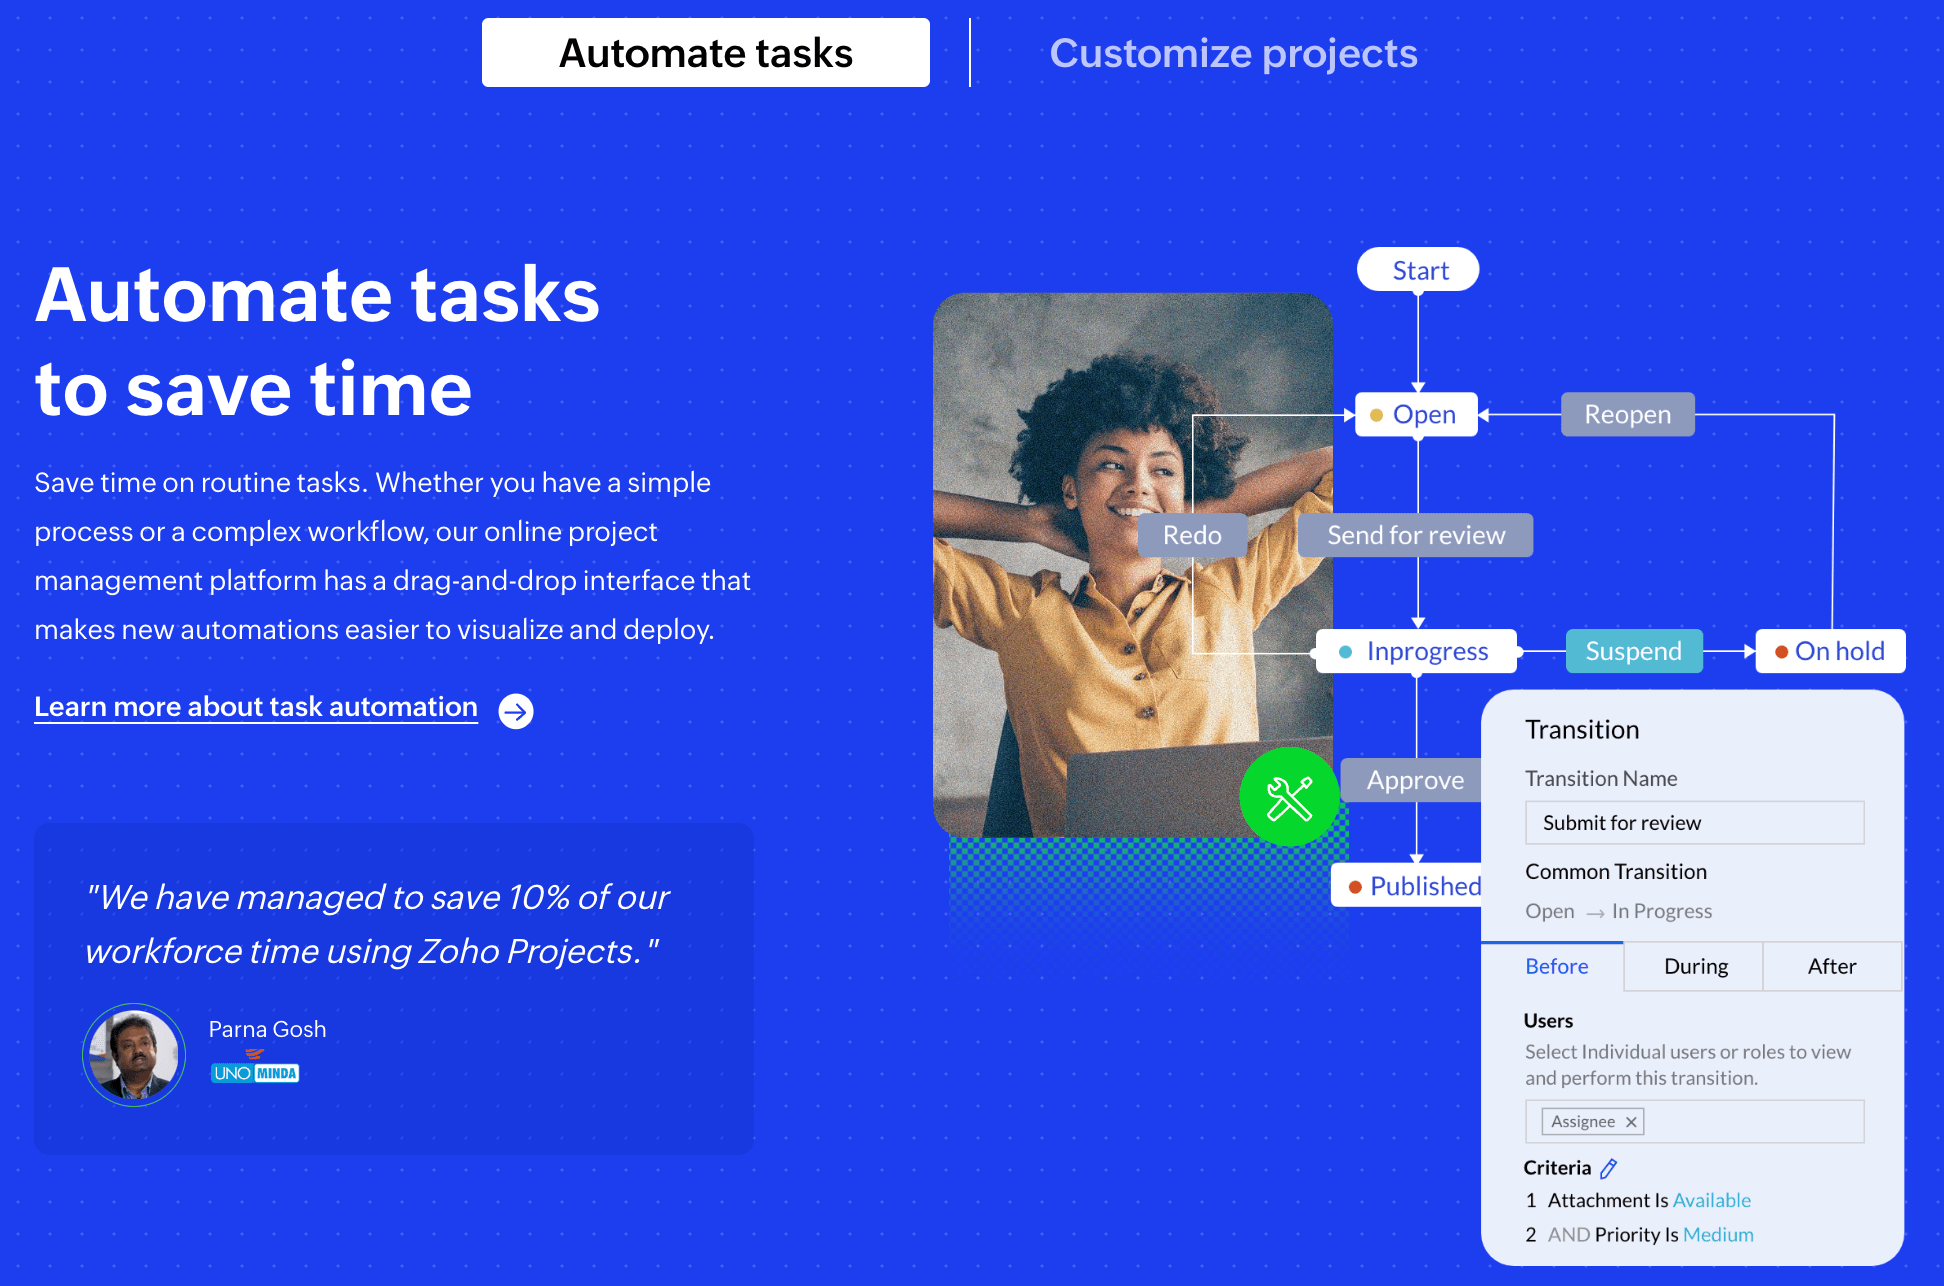Switch to the Automate tasks tab

tap(705, 53)
